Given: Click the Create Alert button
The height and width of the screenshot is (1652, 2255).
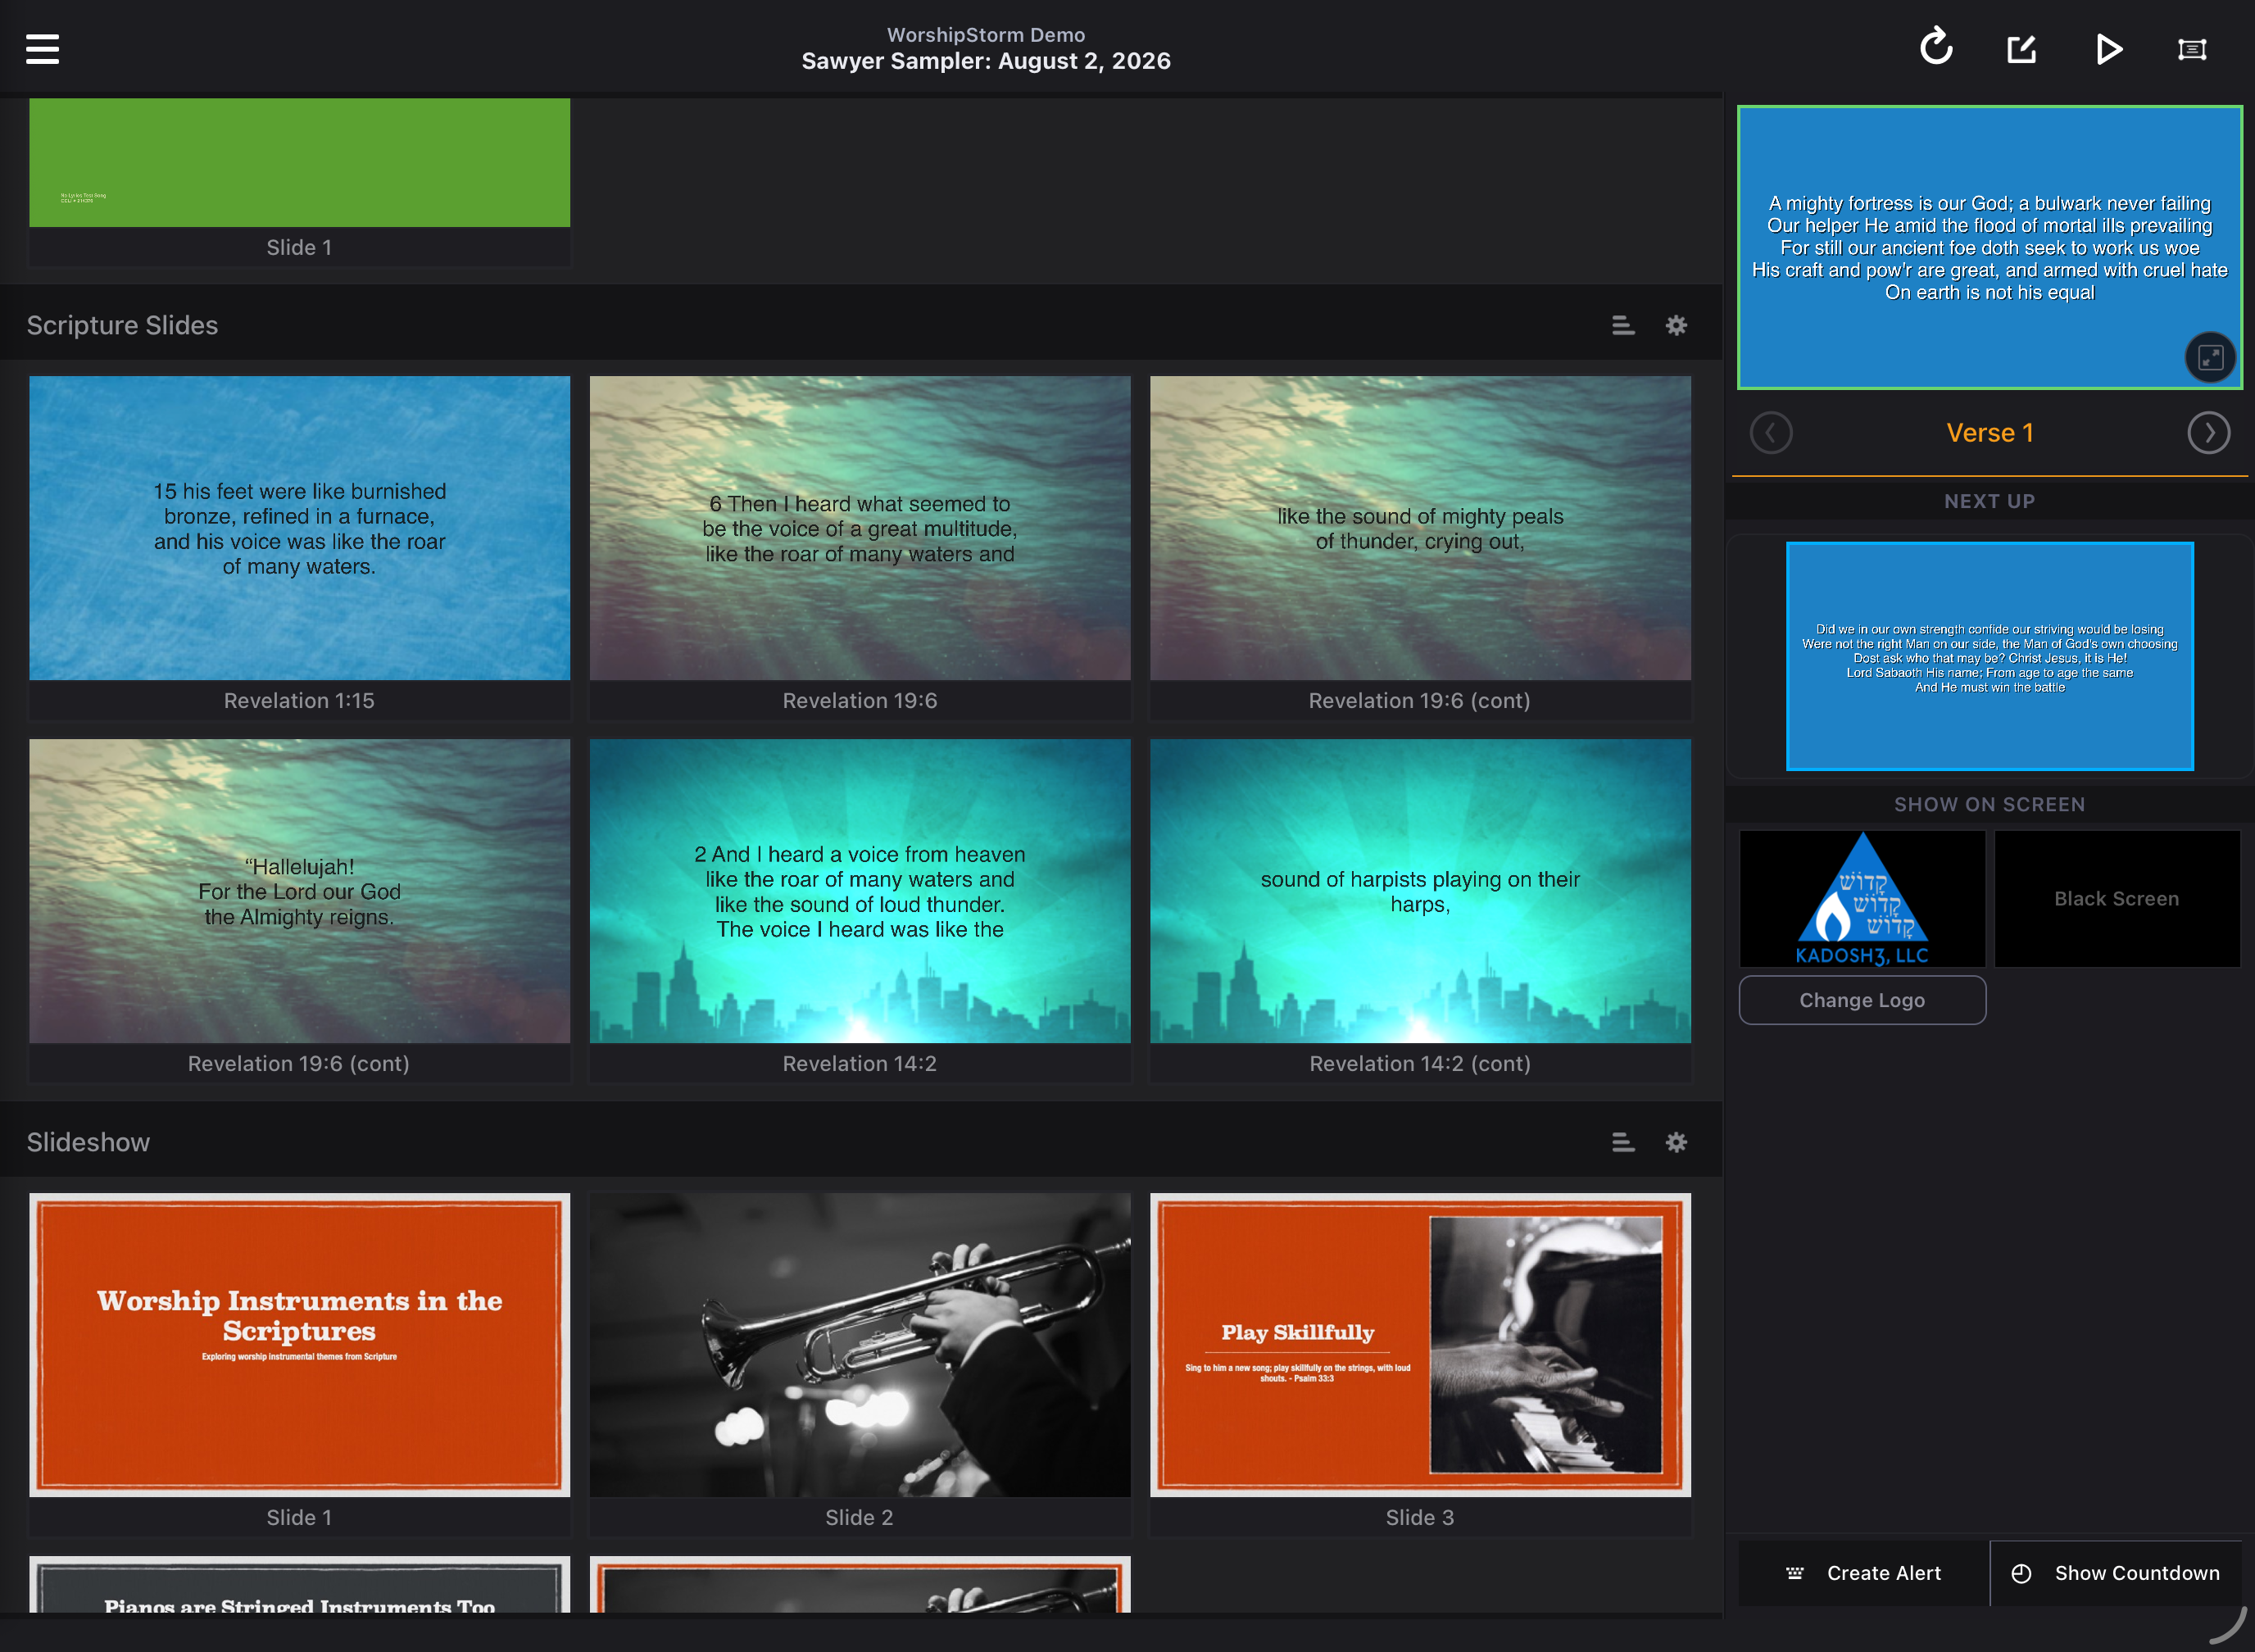Looking at the screenshot, I should (1863, 1573).
